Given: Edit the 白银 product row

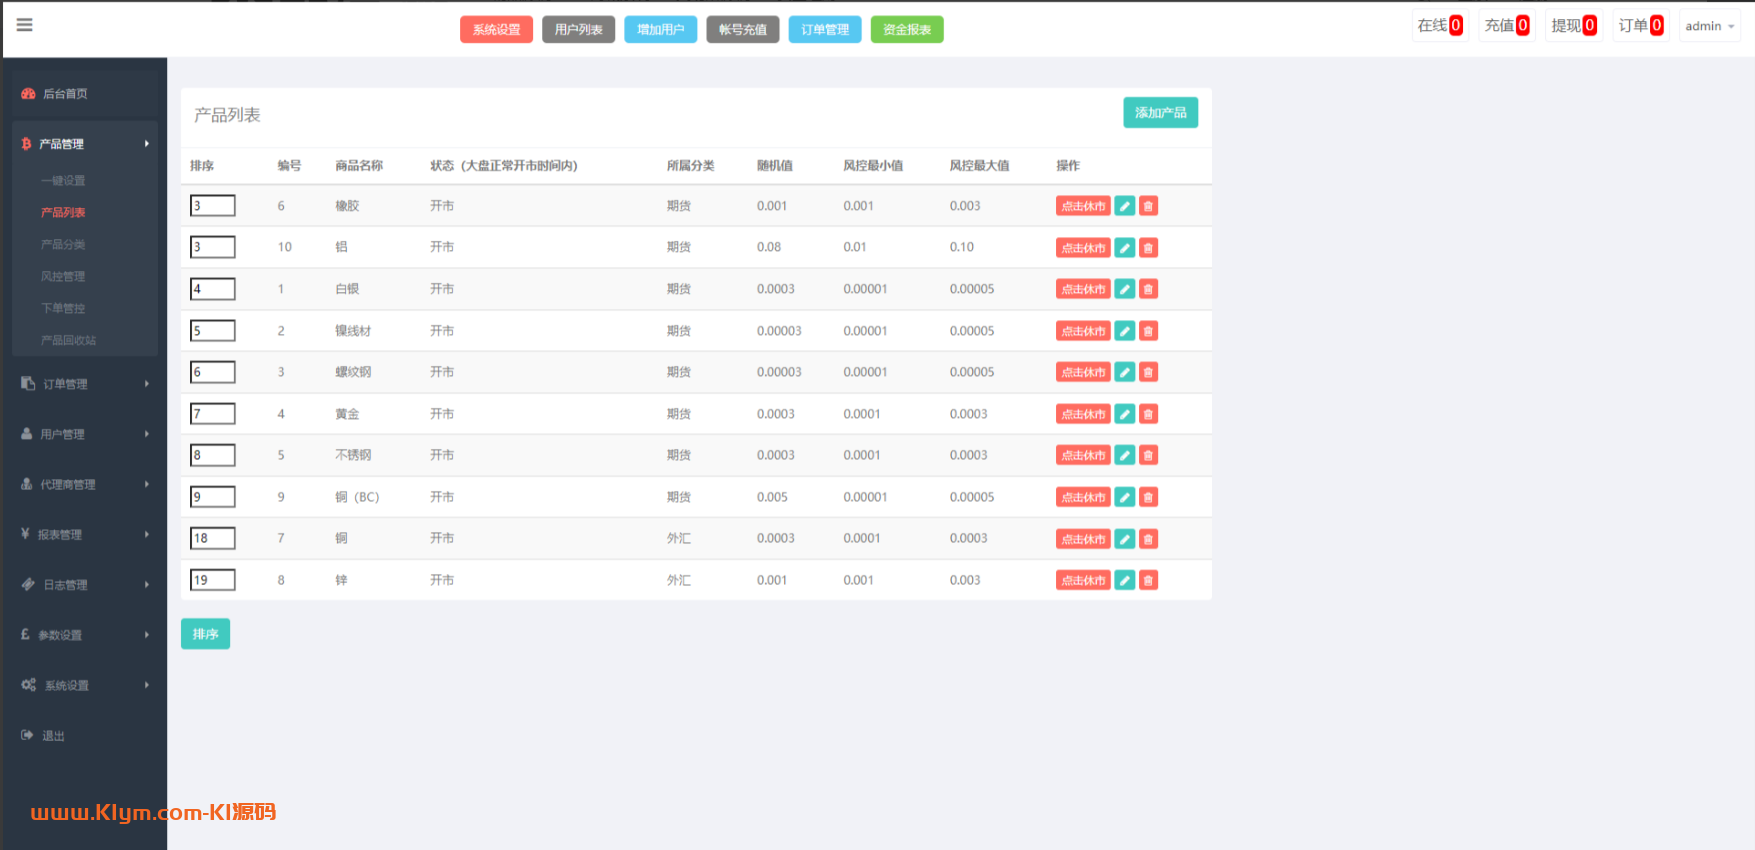Looking at the screenshot, I should tap(1125, 289).
